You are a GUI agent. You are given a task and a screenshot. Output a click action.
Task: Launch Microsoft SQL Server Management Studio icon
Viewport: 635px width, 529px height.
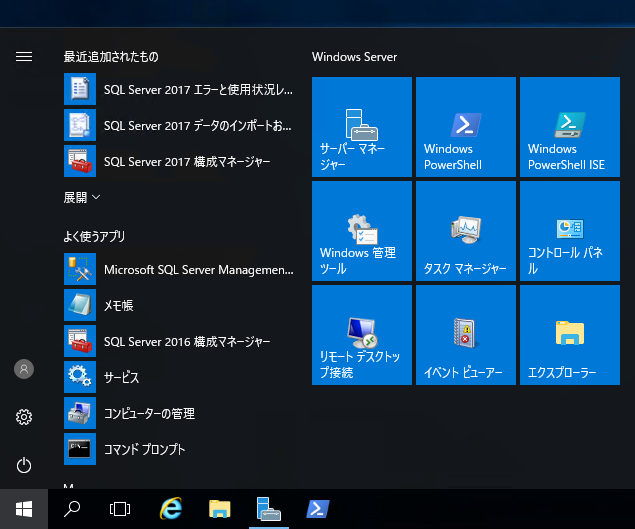click(80, 269)
